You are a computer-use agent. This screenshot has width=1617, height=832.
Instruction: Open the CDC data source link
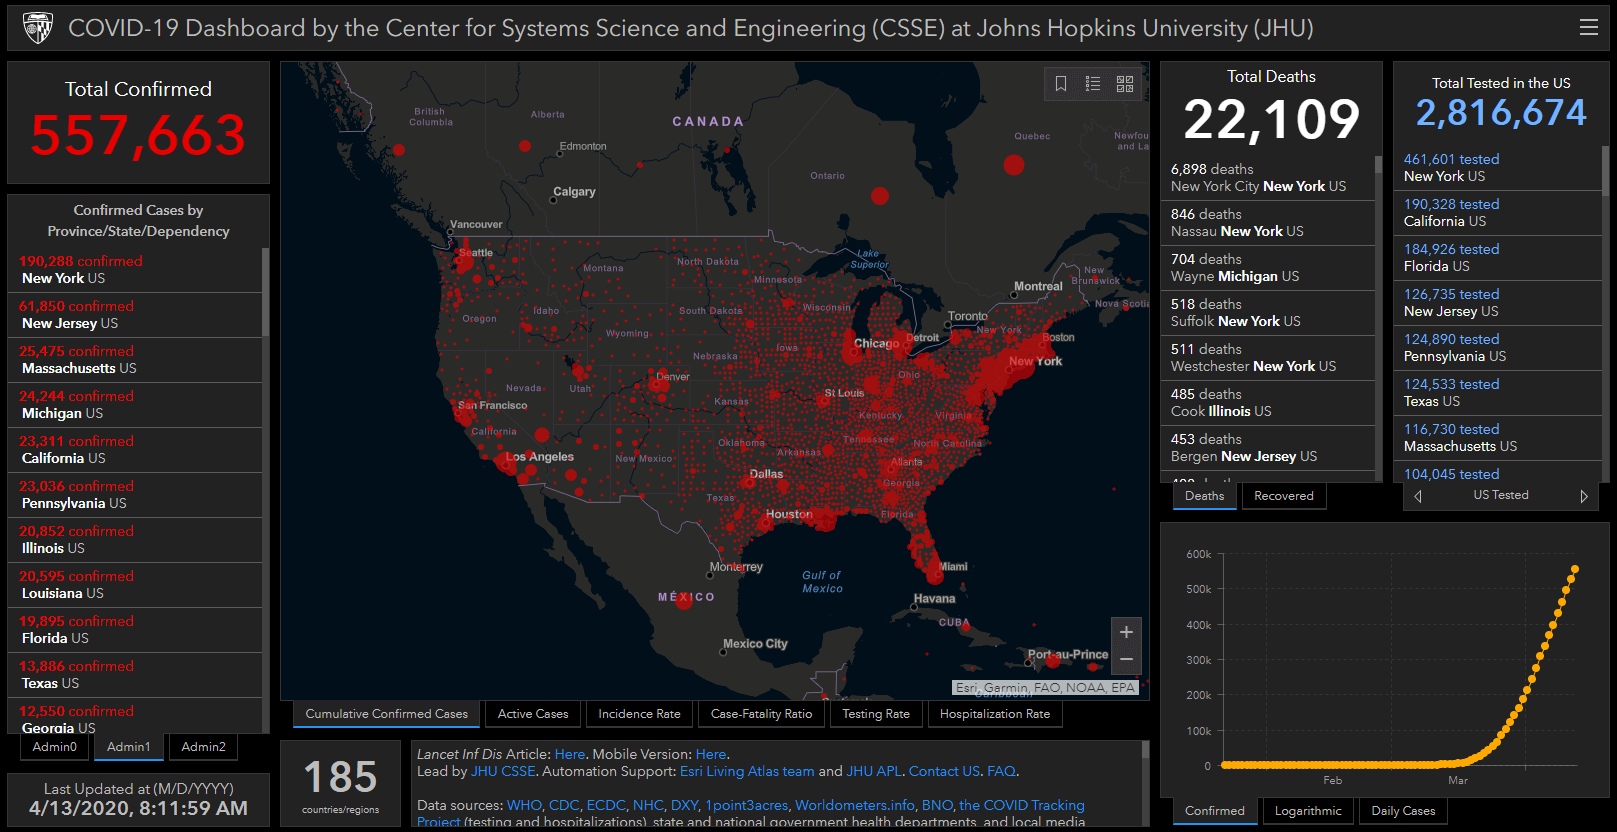564,805
